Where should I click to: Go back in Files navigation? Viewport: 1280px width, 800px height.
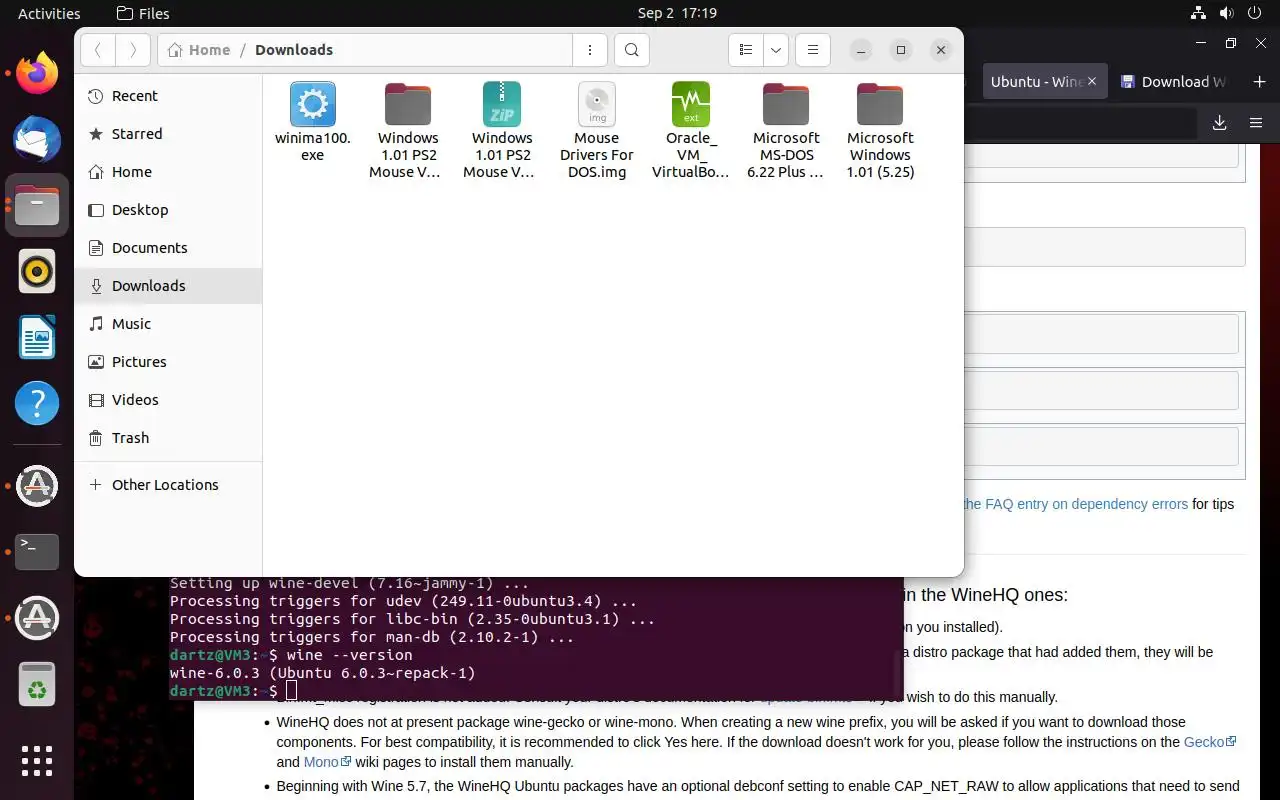(98, 50)
